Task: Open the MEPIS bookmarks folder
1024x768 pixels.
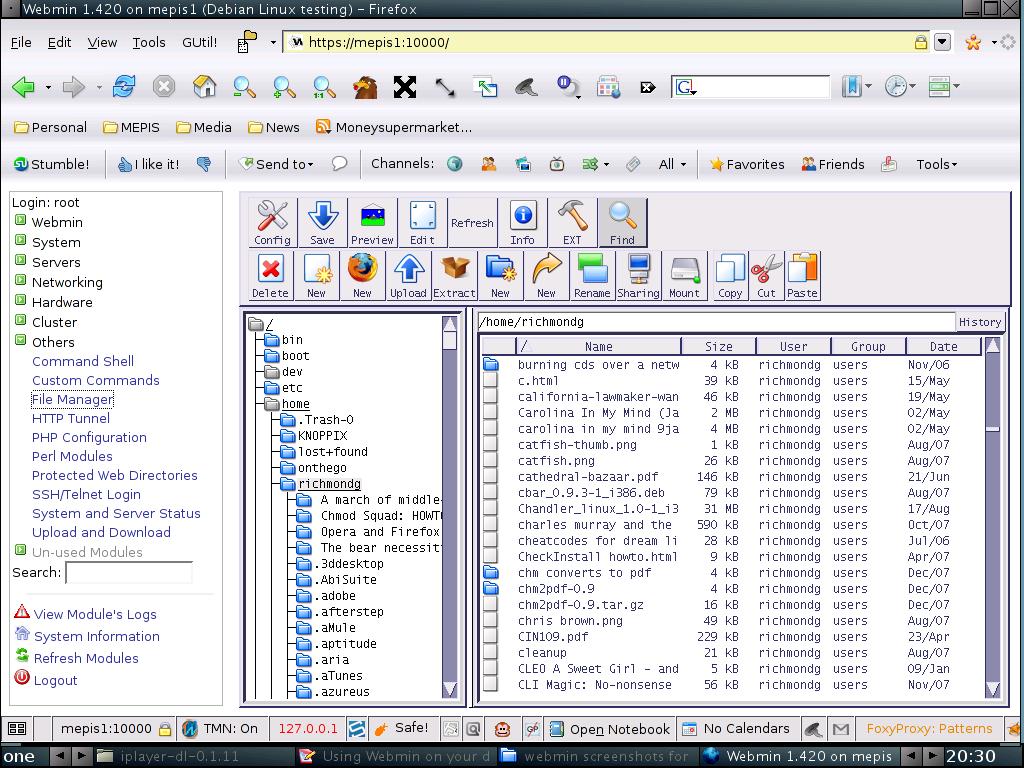Action: (131, 127)
